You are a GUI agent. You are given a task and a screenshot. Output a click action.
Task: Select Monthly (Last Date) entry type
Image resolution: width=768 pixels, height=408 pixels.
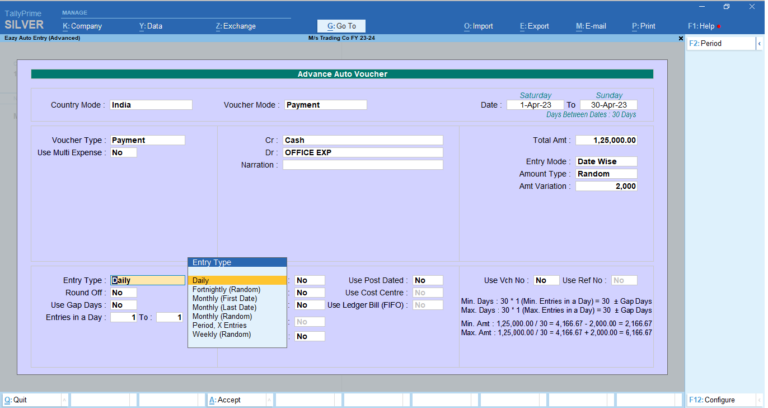click(x=237, y=308)
